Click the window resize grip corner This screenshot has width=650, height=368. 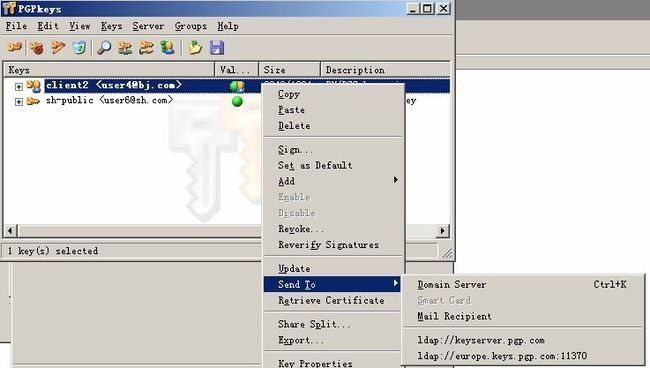point(446,253)
